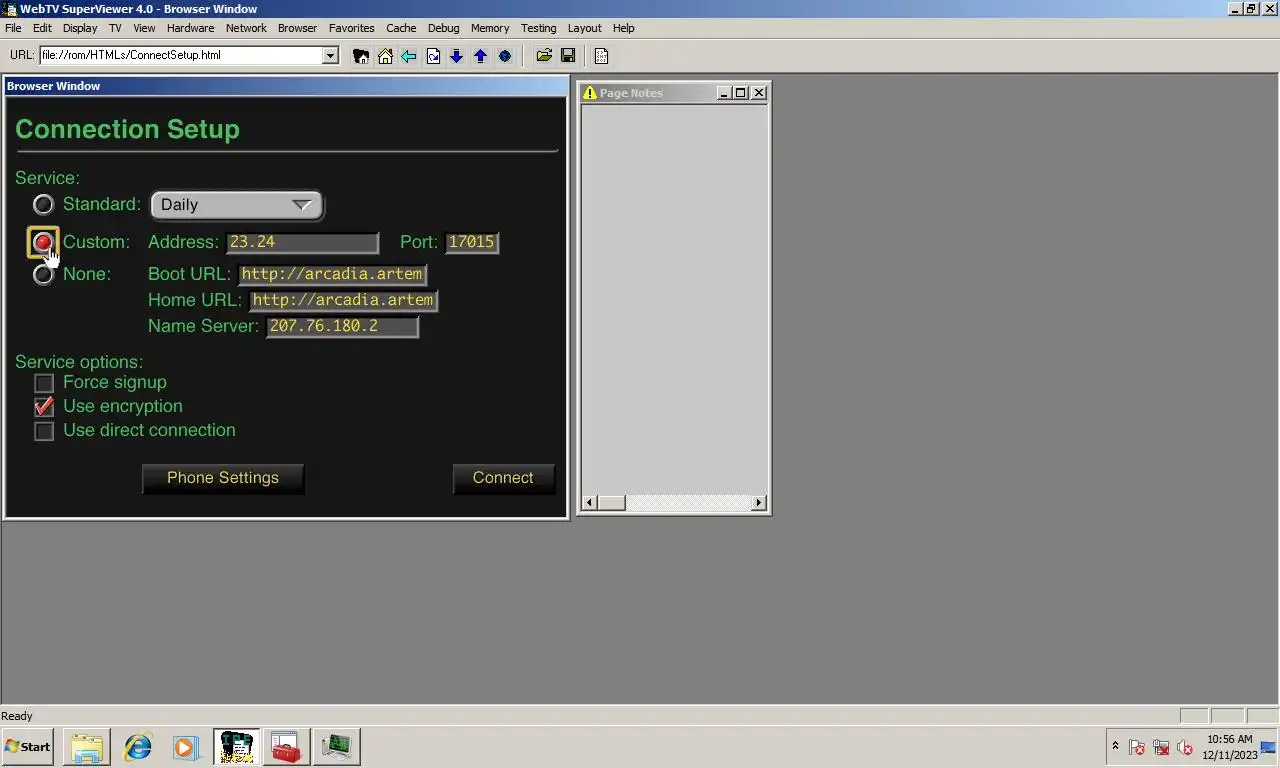Close the Page Notes window
1280x768 pixels.
[x=759, y=93]
